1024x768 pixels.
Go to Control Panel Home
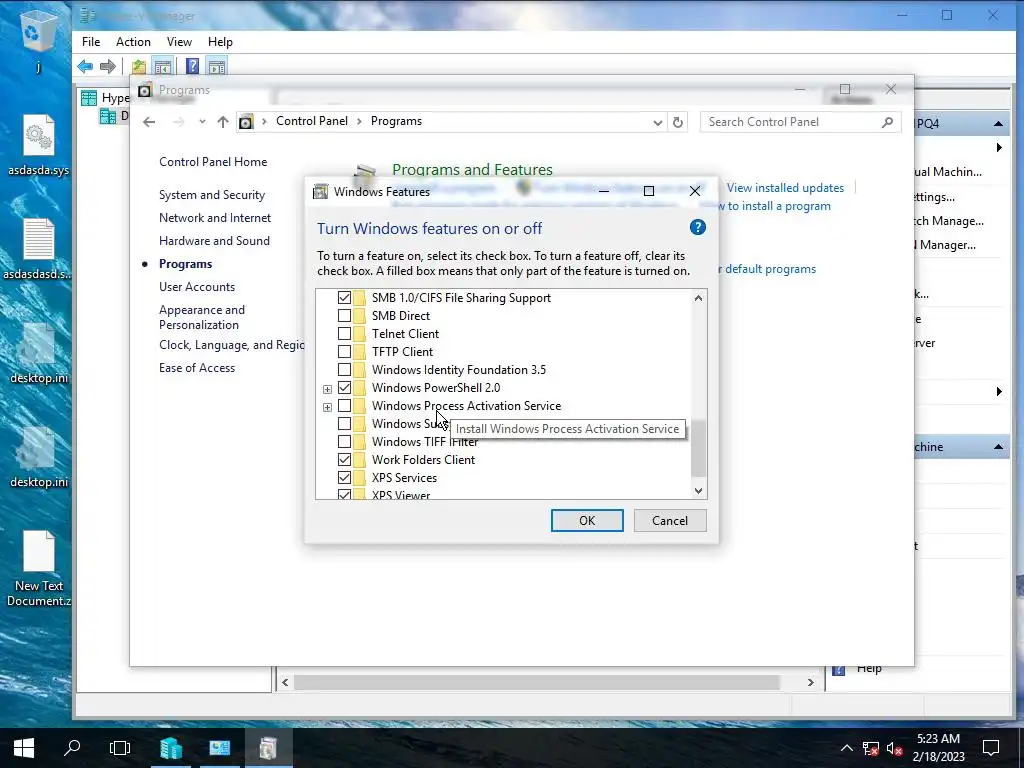213,162
